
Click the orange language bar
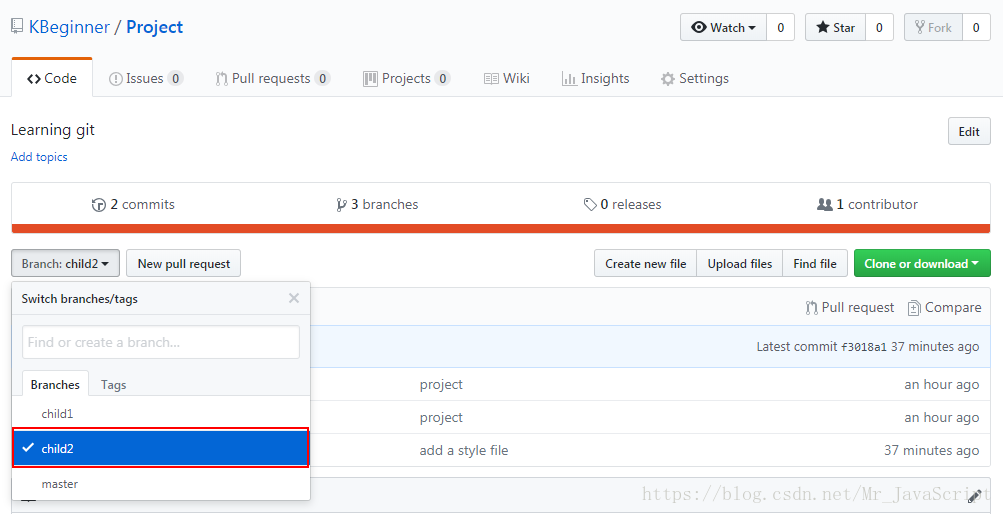tap(501, 228)
